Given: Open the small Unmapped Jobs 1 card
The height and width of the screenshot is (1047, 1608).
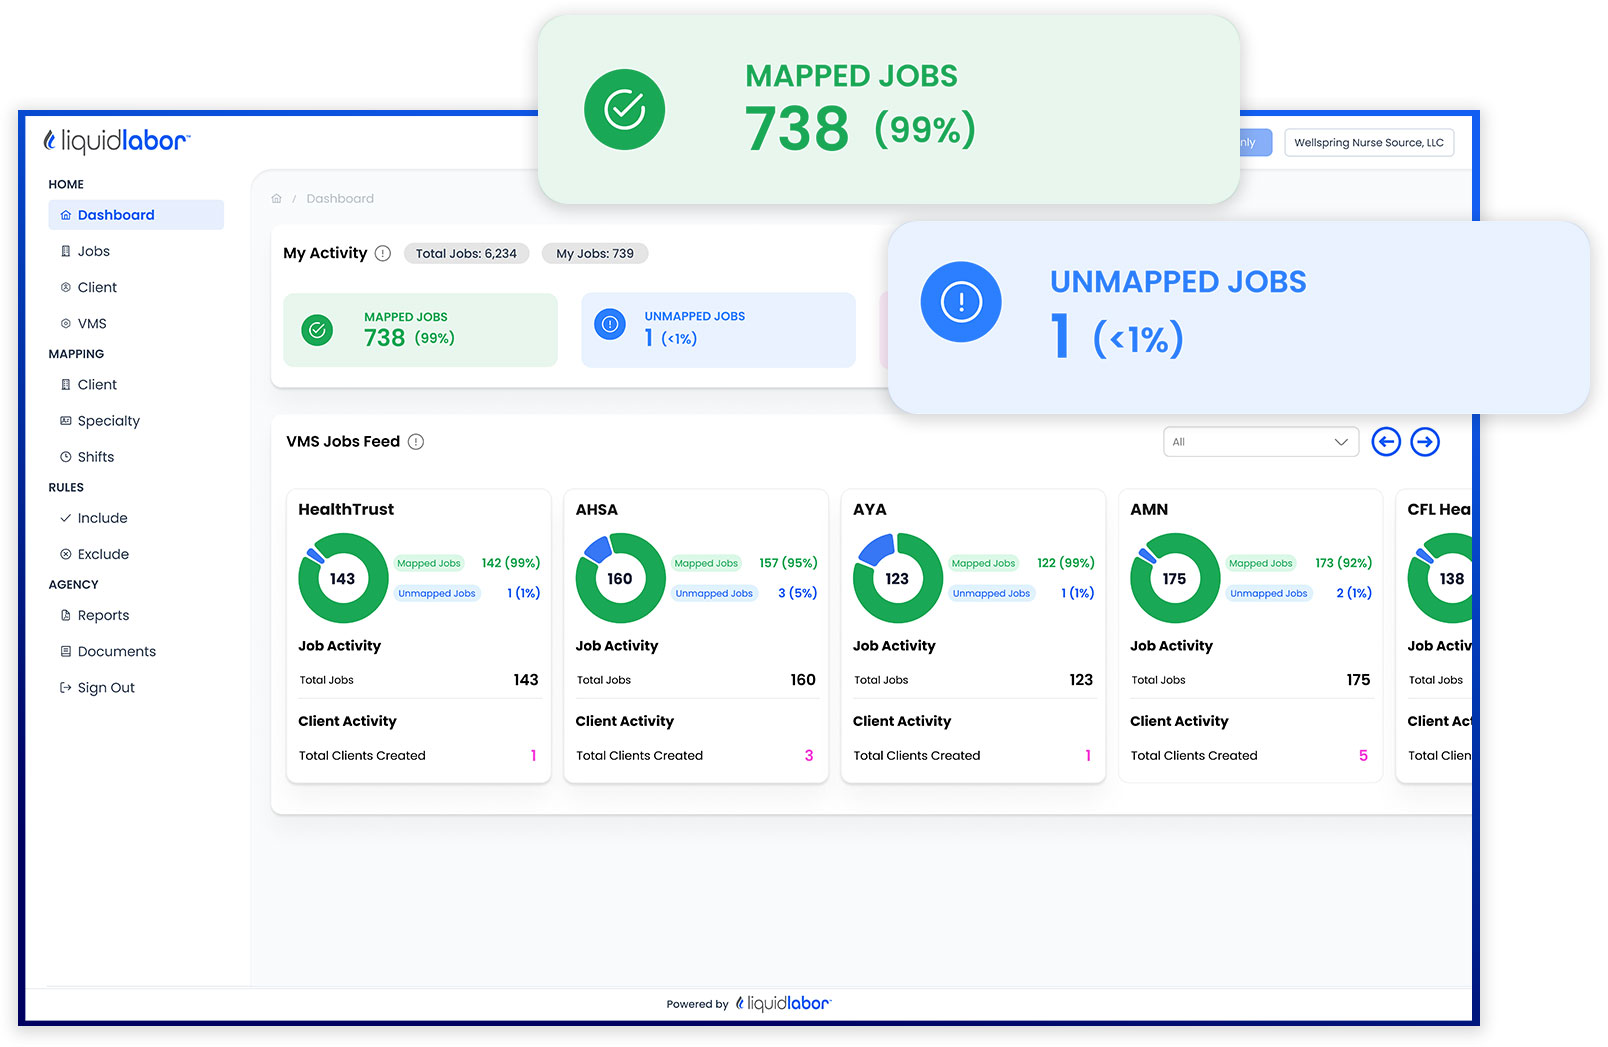Looking at the screenshot, I should click(x=718, y=330).
